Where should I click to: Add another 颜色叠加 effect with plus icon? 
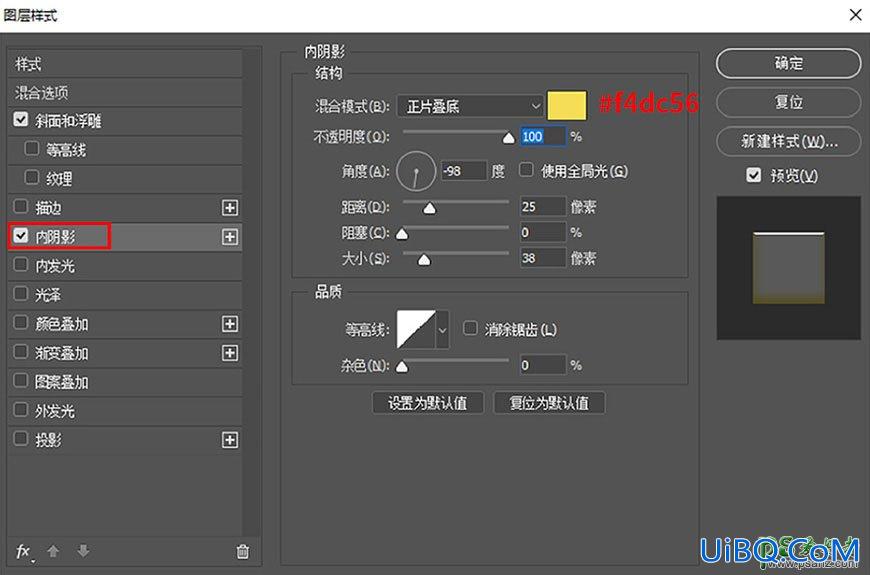click(x=230, y=324)
